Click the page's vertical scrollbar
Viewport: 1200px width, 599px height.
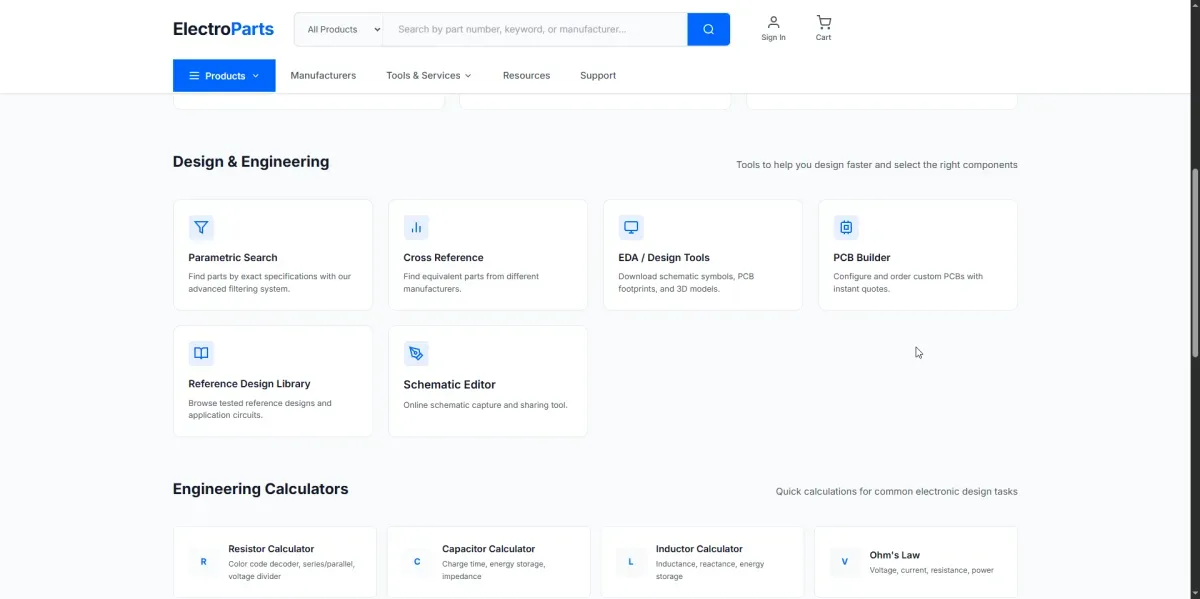point(1194,260)
